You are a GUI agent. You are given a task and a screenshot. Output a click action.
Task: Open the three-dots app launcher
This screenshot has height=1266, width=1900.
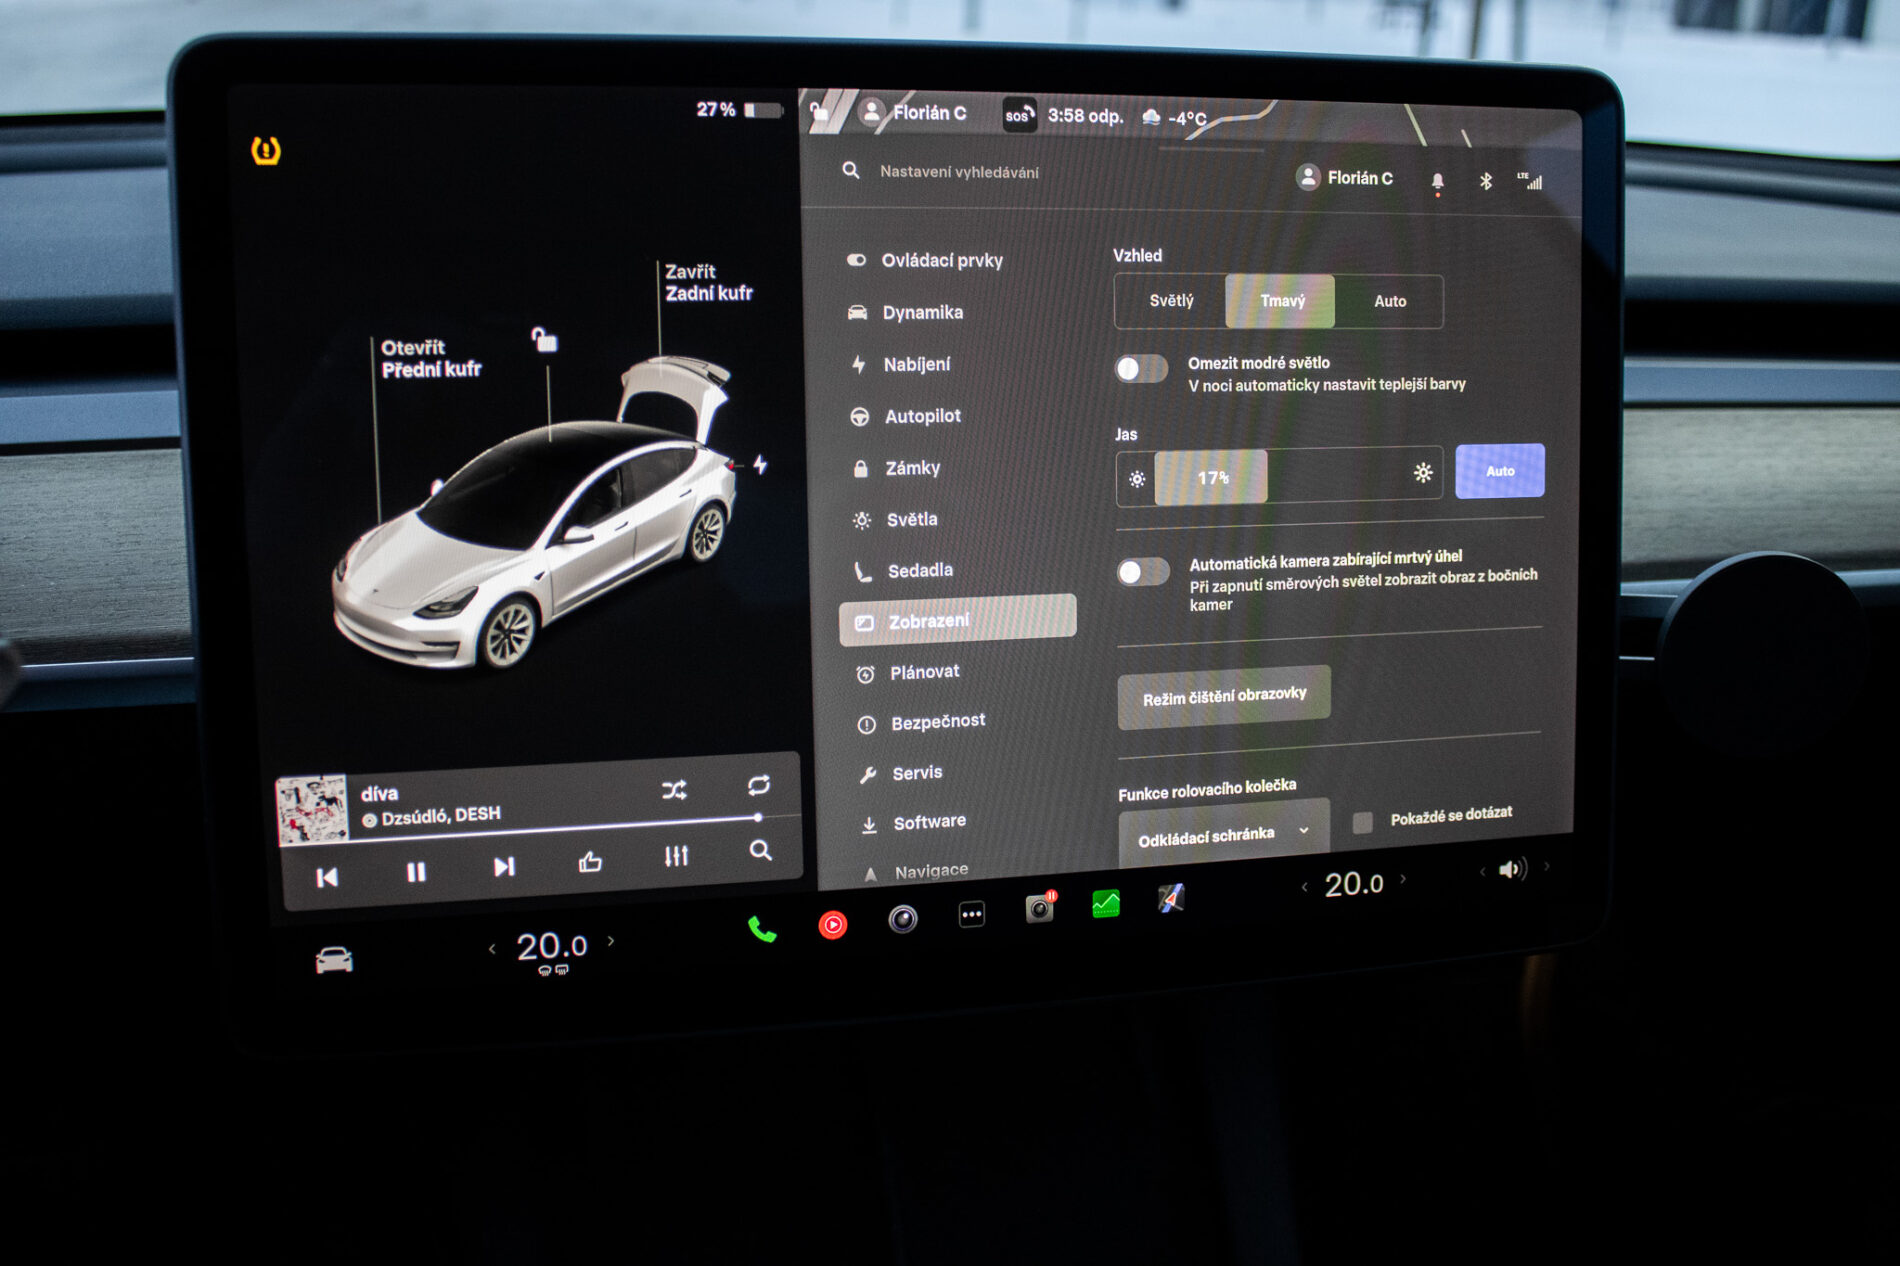coord(971,914)
